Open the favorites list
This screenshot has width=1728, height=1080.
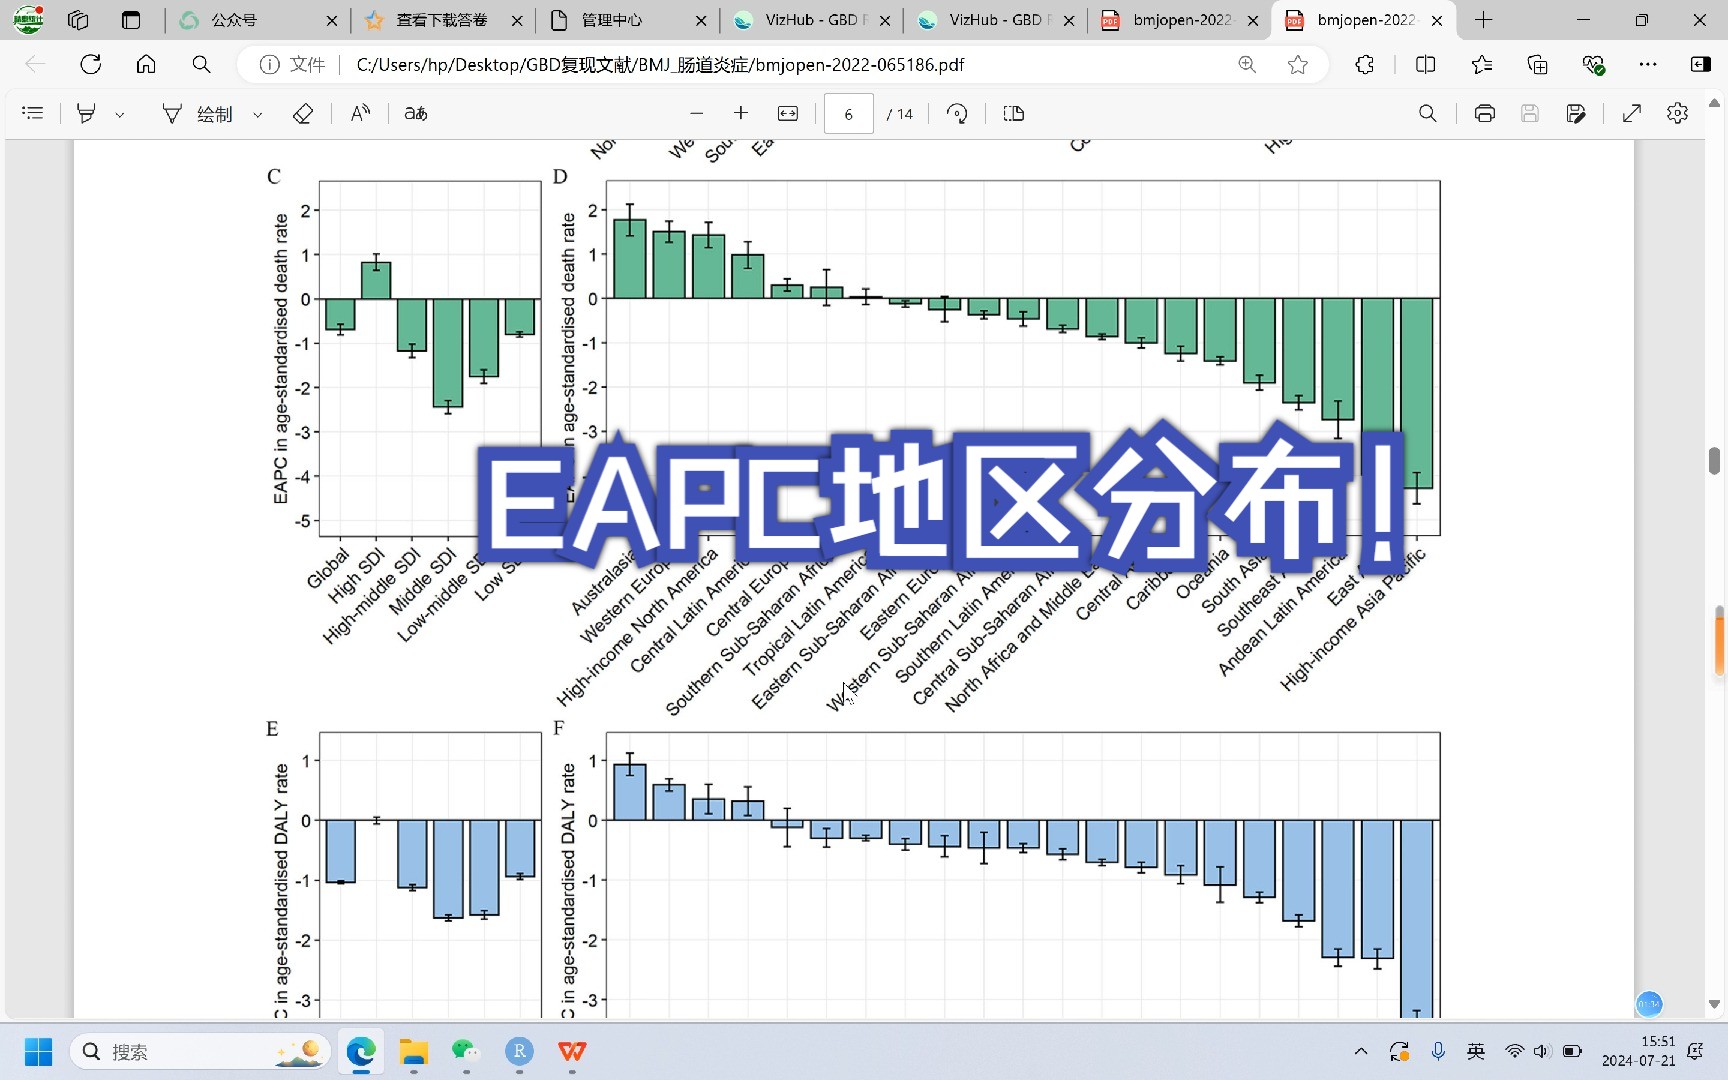click(x=1482, y=64)
